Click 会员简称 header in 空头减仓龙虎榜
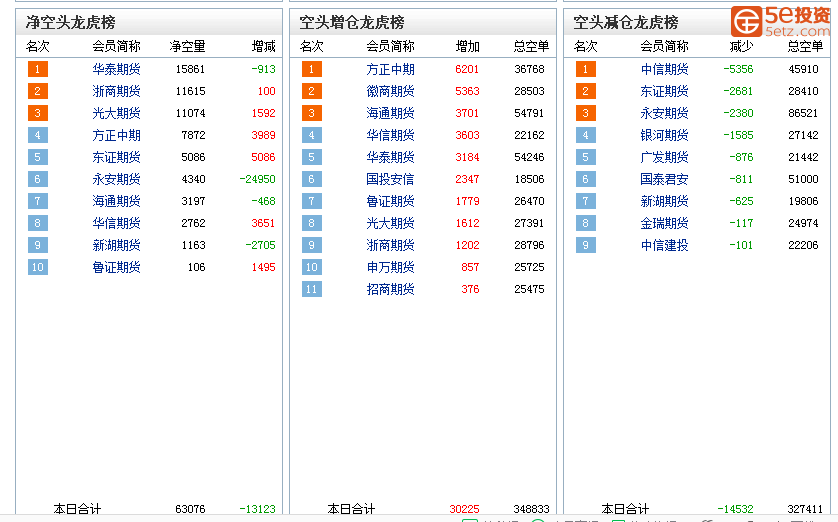 (664, 46)
